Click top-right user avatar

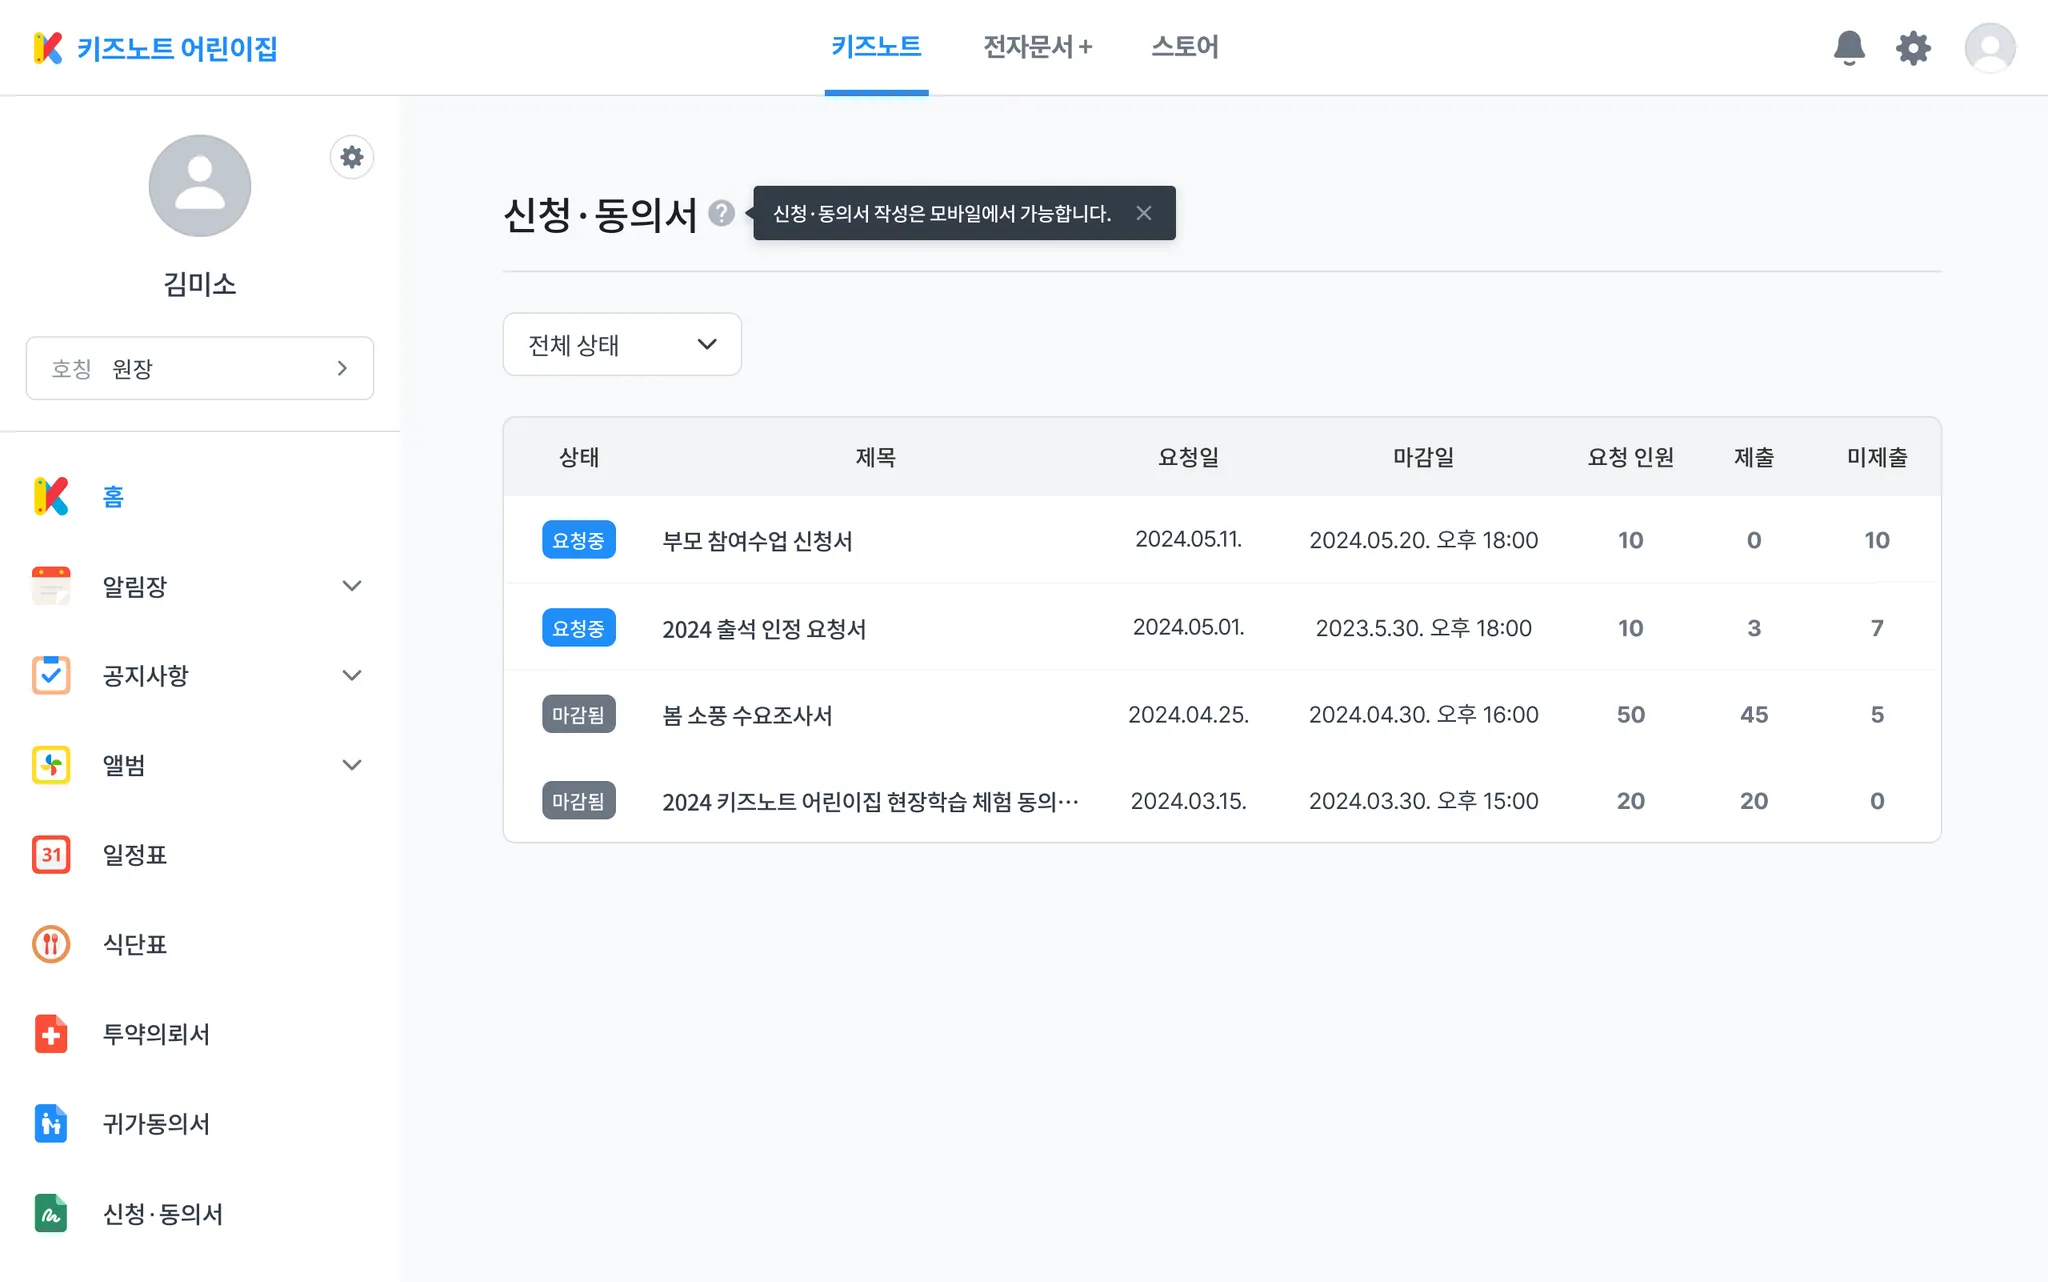coord(1989,47)
